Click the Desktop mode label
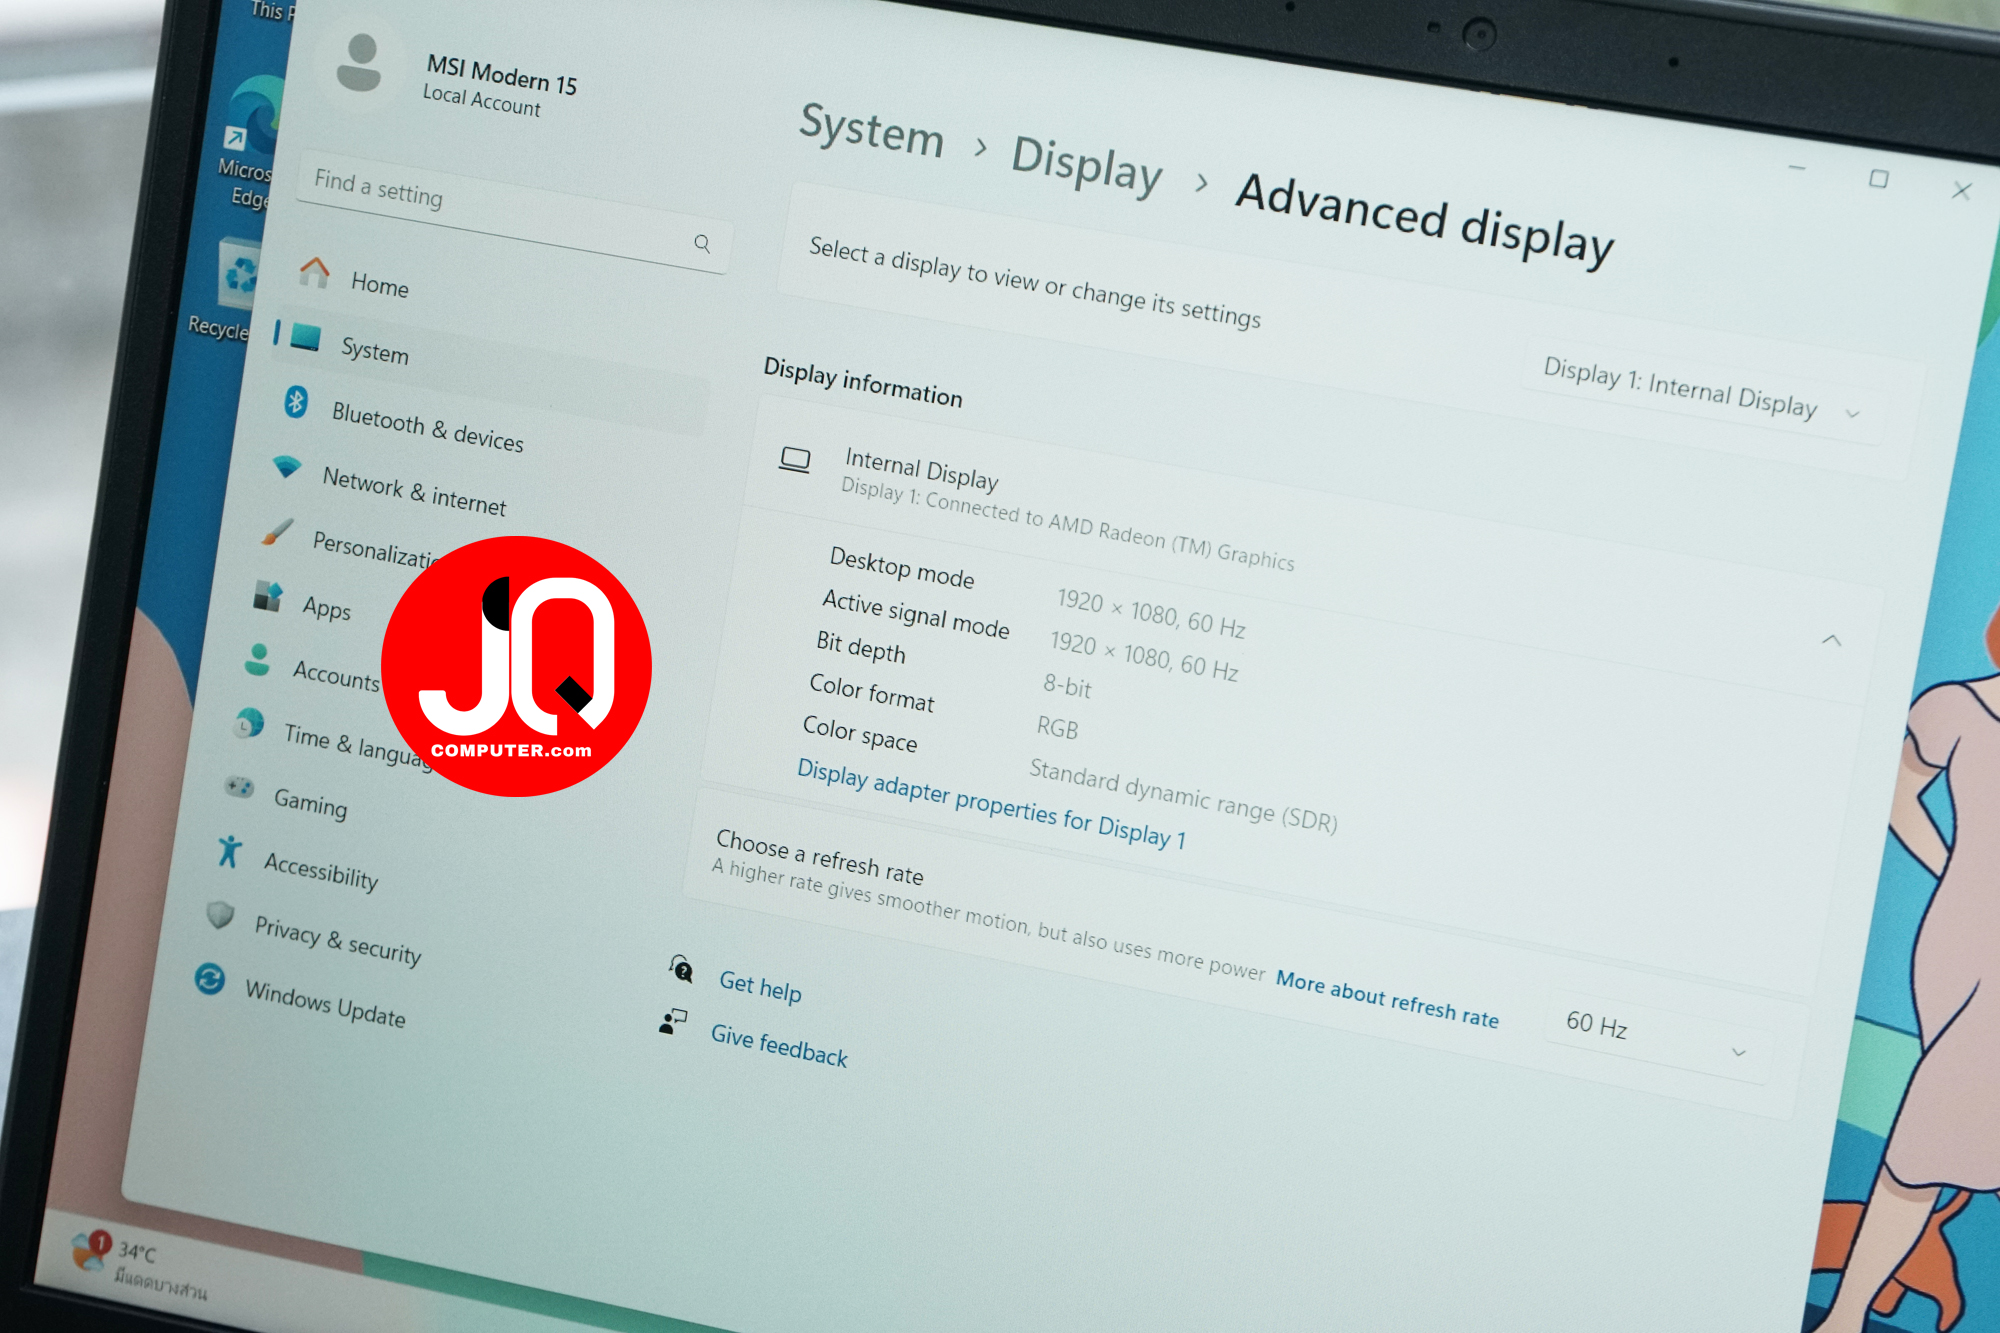Screen dimensions: 2000x1333 coord(901,567)
